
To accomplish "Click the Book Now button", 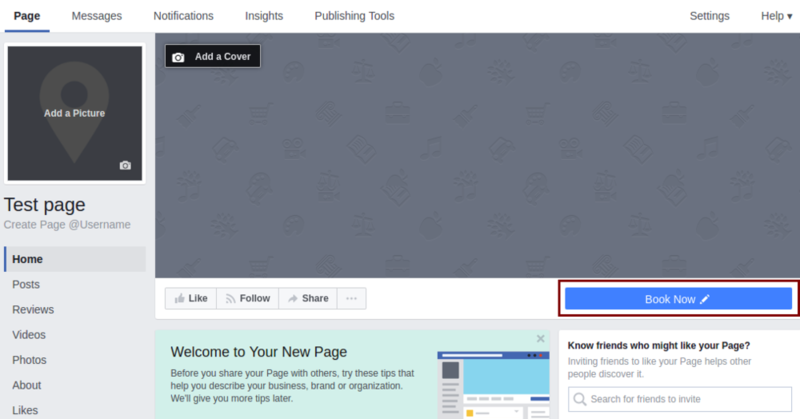I will point(678,299).
